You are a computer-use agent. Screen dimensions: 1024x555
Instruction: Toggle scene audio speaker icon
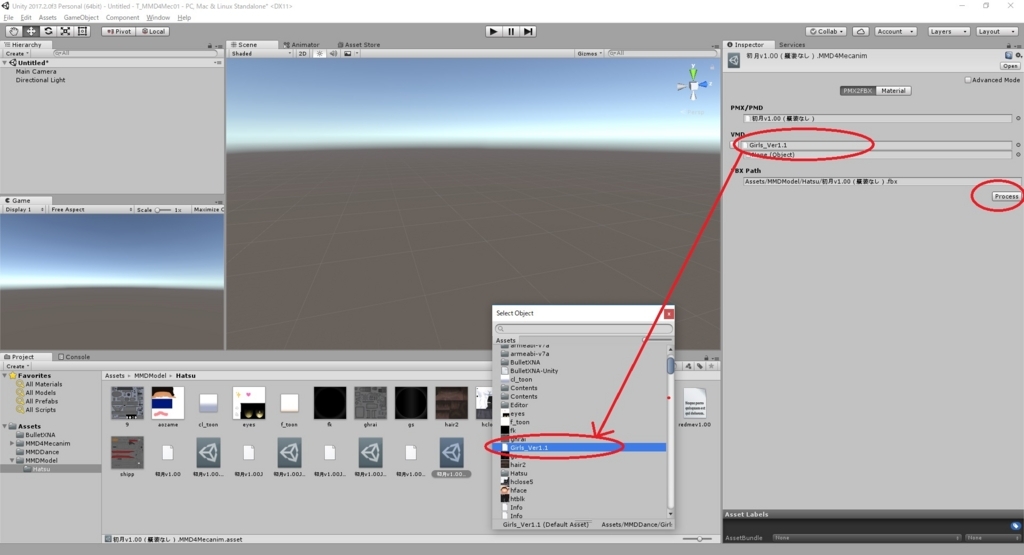point(334,54)
